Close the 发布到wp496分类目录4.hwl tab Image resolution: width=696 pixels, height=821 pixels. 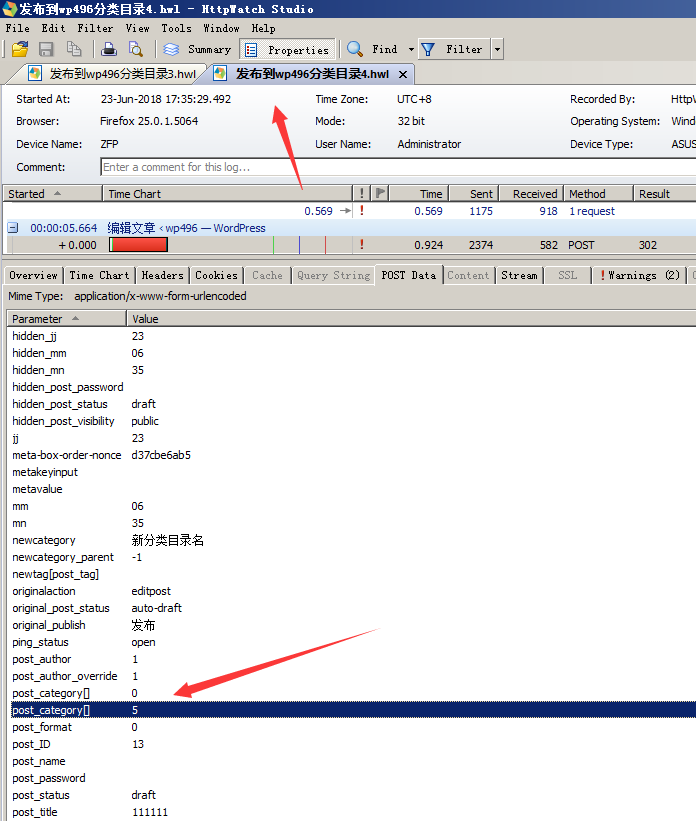pyautogui.click(x=403, y=74)
